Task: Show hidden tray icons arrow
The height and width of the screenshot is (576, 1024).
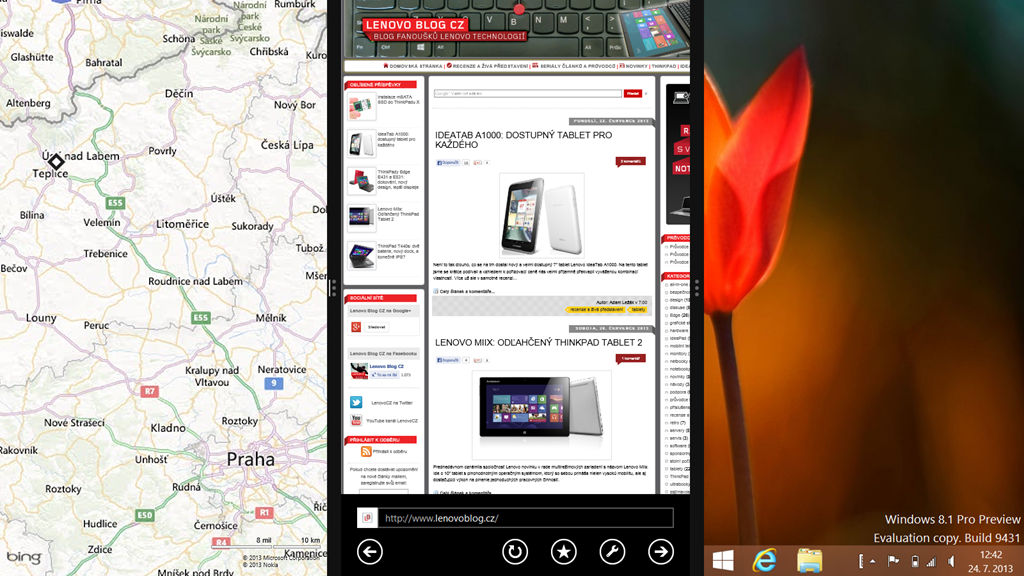Action: click(x=872, y=562)
